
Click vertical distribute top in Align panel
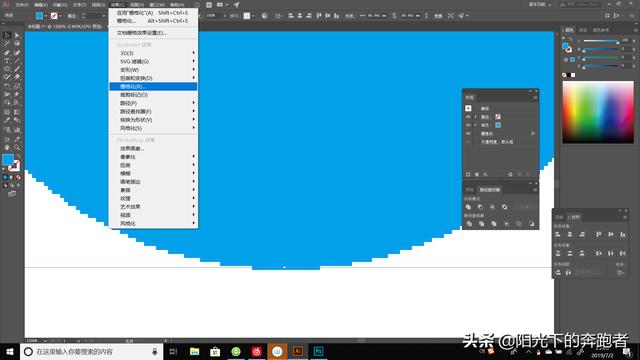pos(558,253)
